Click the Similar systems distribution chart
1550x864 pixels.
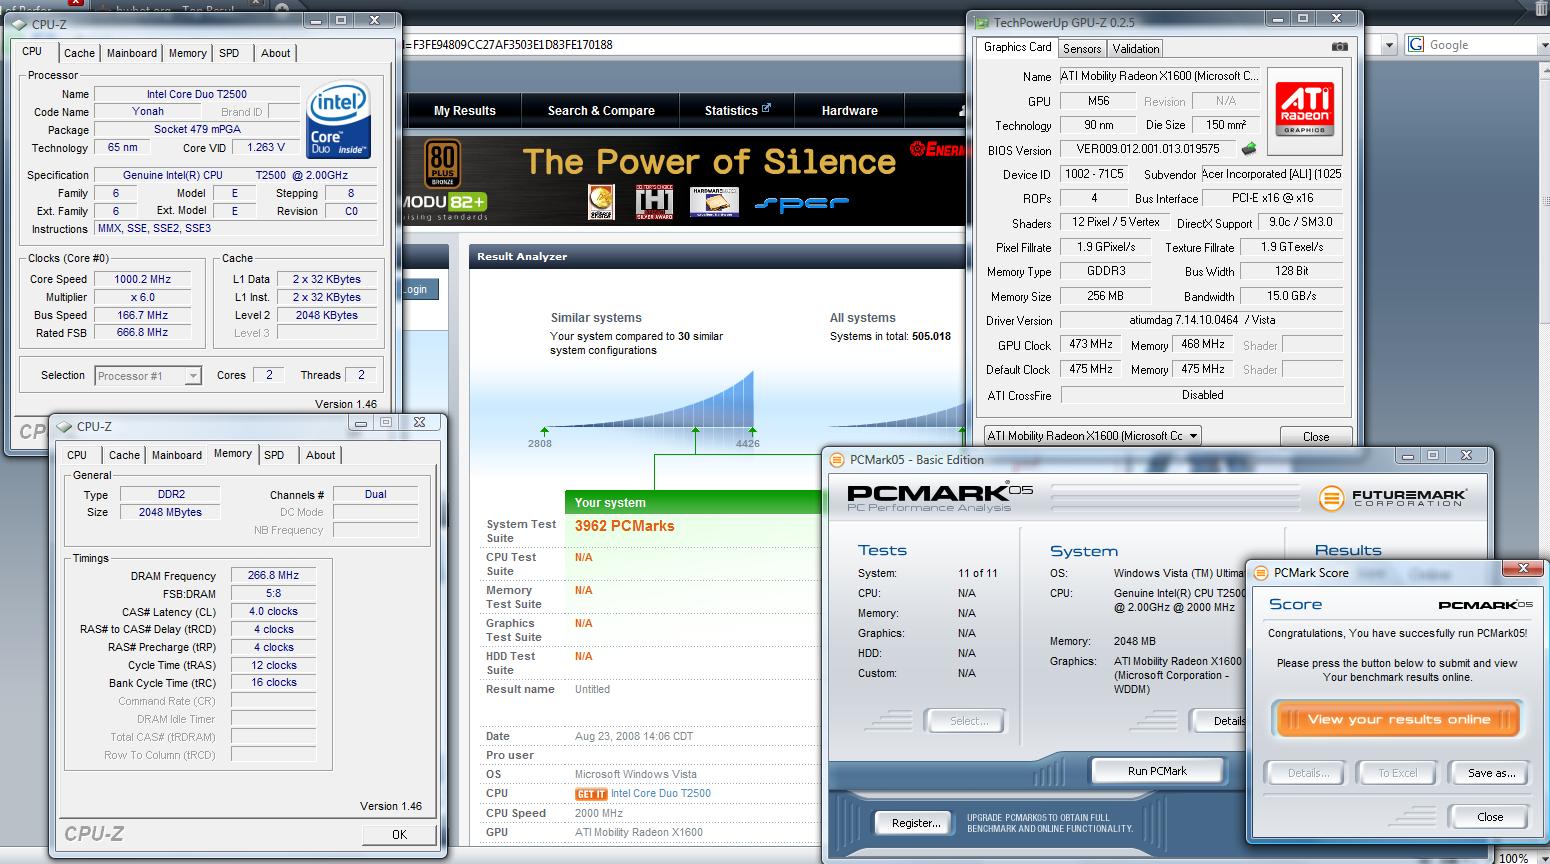click(650, 401)
